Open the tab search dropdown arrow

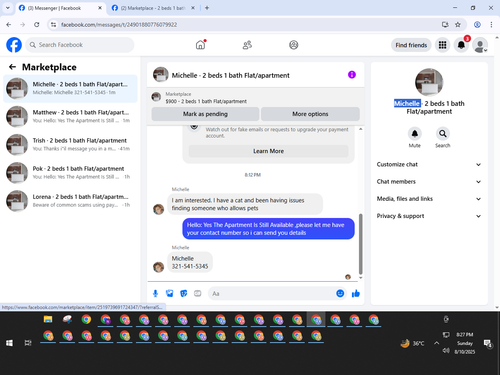8,8
